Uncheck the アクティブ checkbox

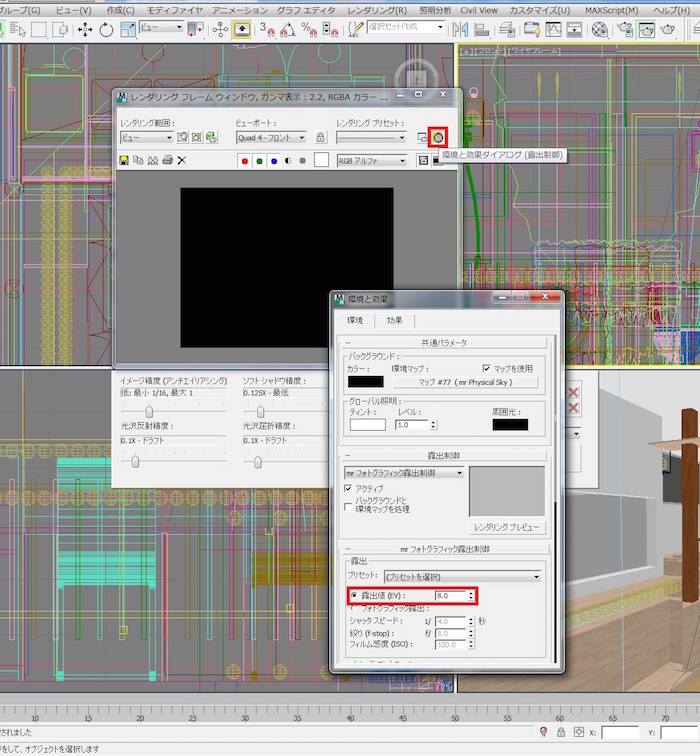[349, 488]
